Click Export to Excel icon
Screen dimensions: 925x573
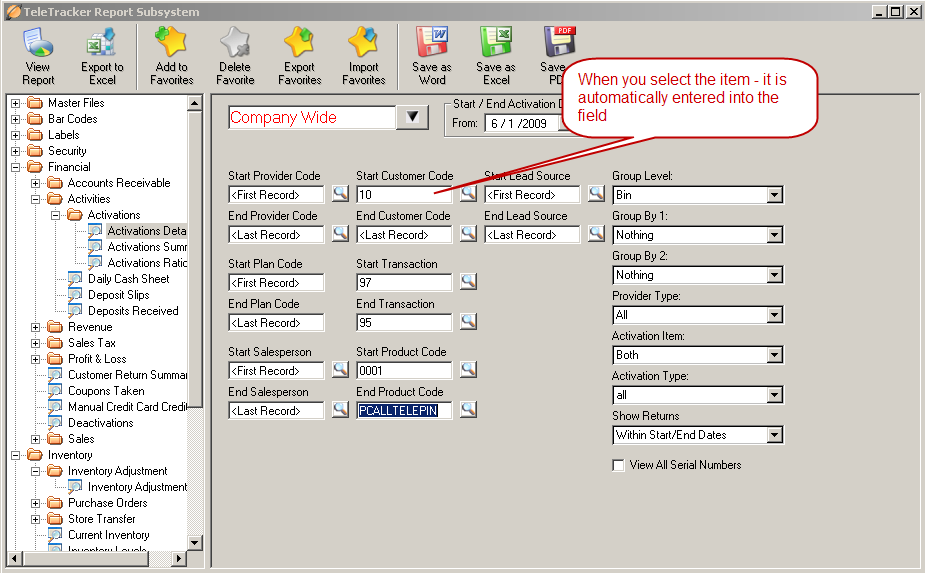pyautogui.click(x=101, y=44)
